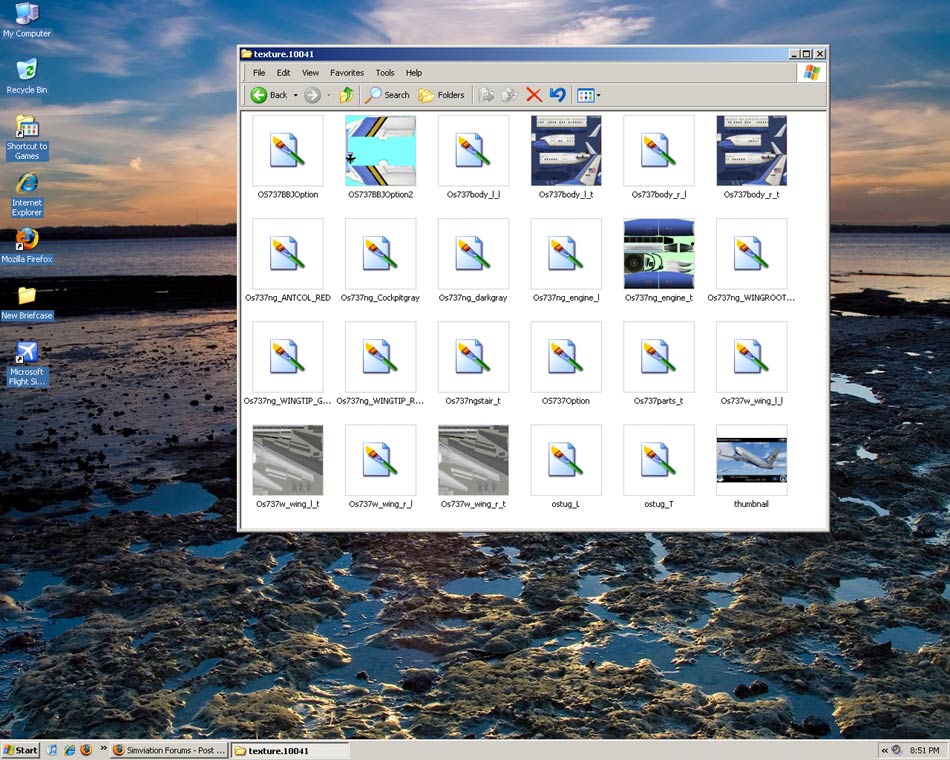This screenshot has height=760, width=950.
Task: Switch to Simviation Forums taskbar window
Action: (168, 750)
